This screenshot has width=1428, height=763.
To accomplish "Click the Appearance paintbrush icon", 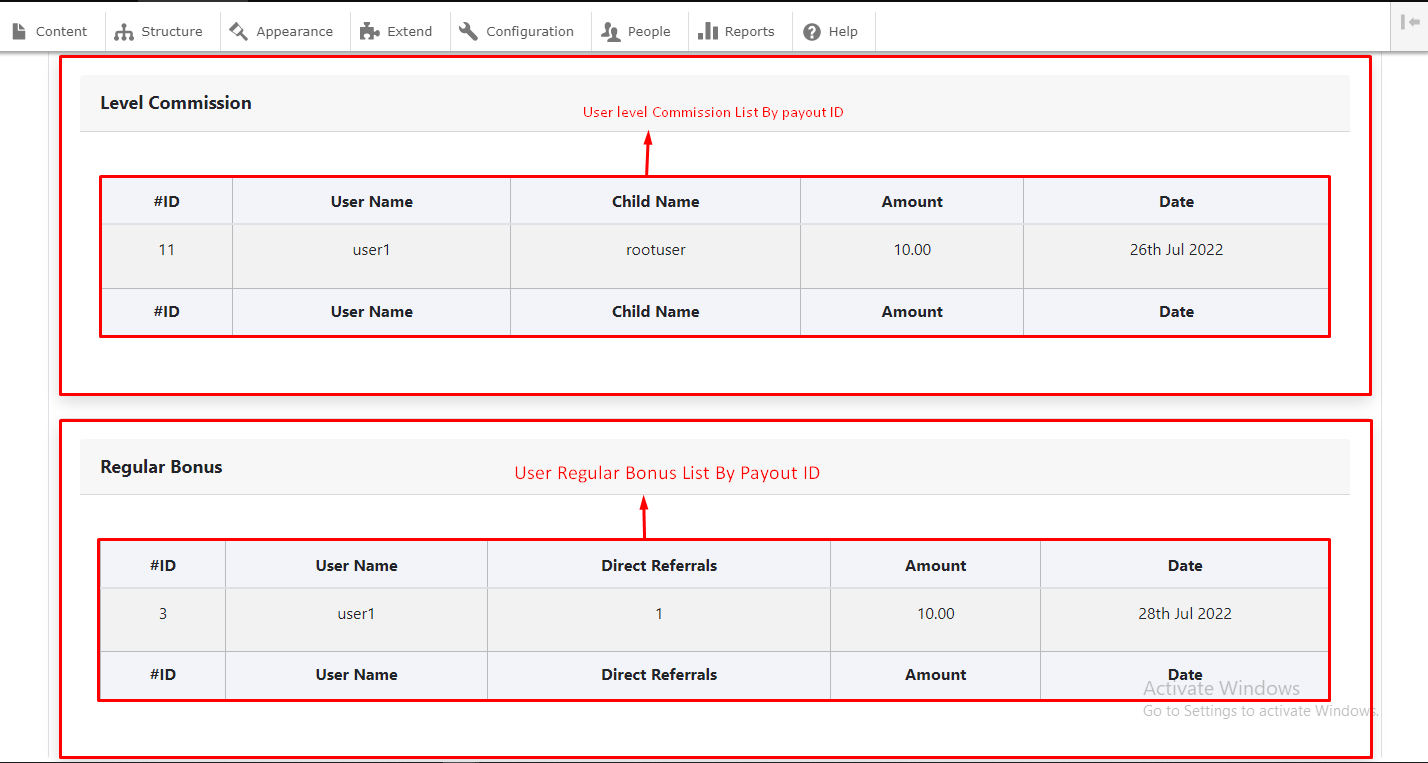I will coord(238,32).
